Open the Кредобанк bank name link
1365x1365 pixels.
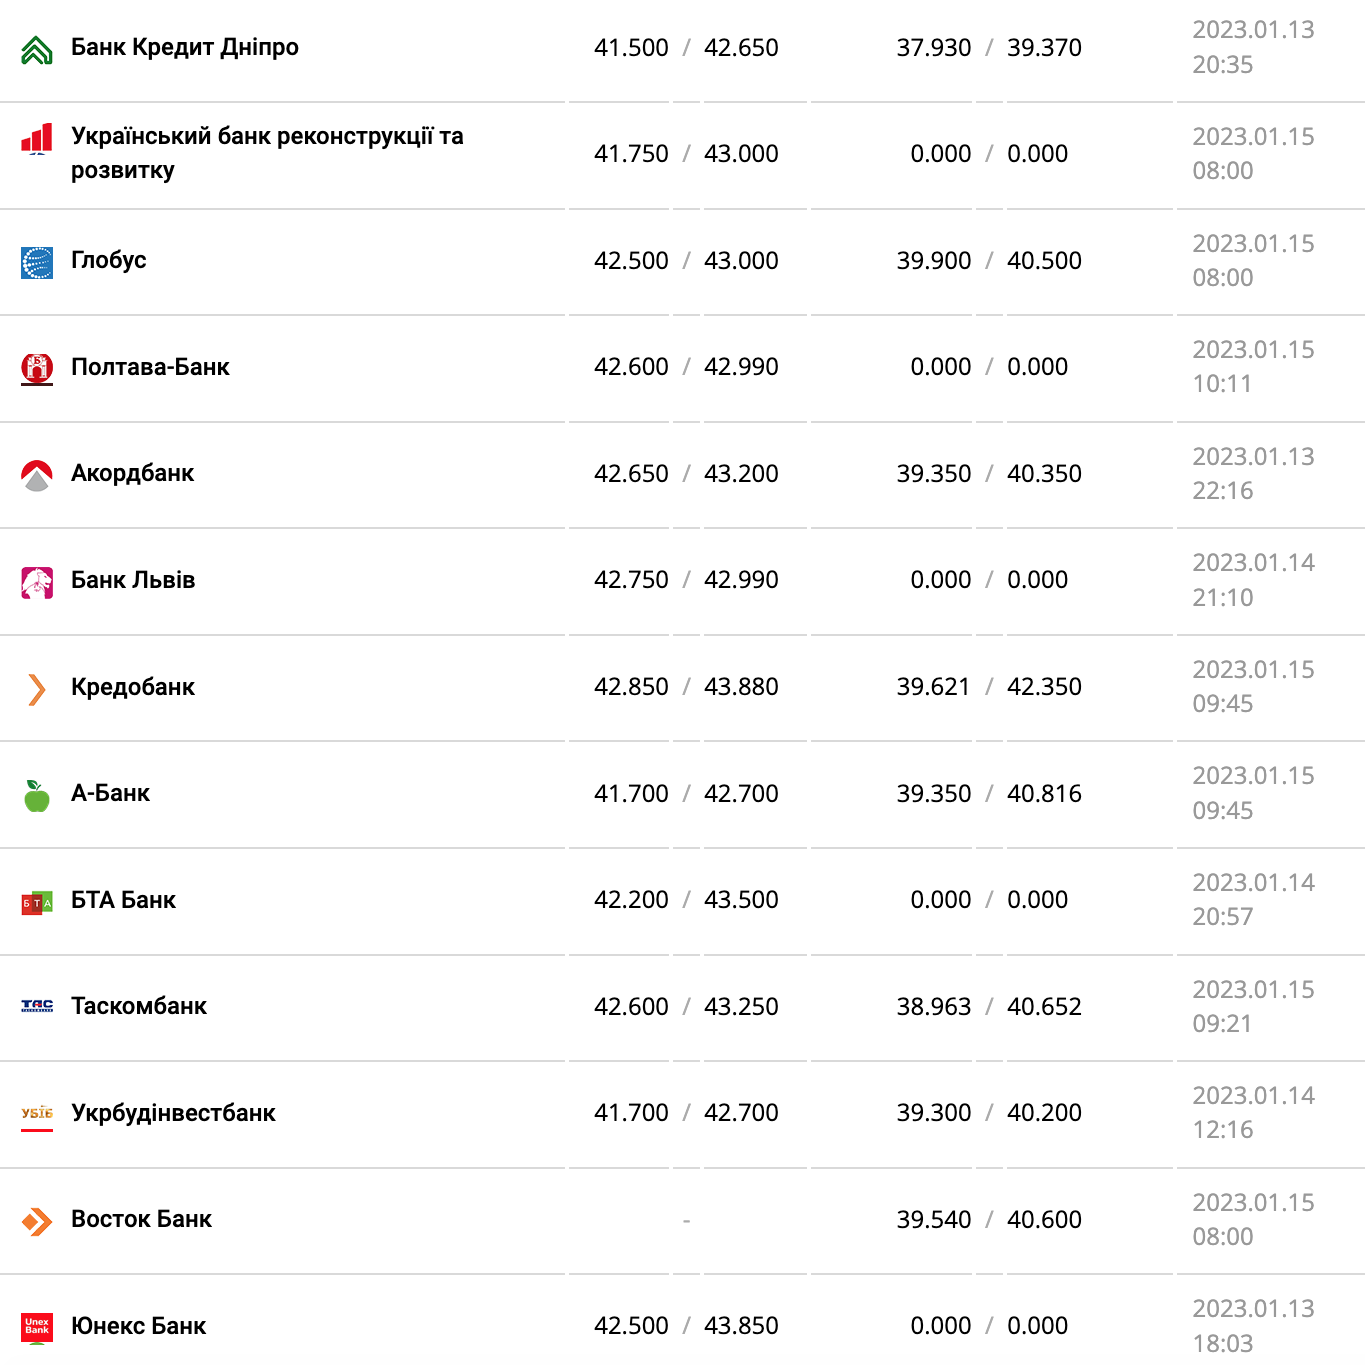133,687
